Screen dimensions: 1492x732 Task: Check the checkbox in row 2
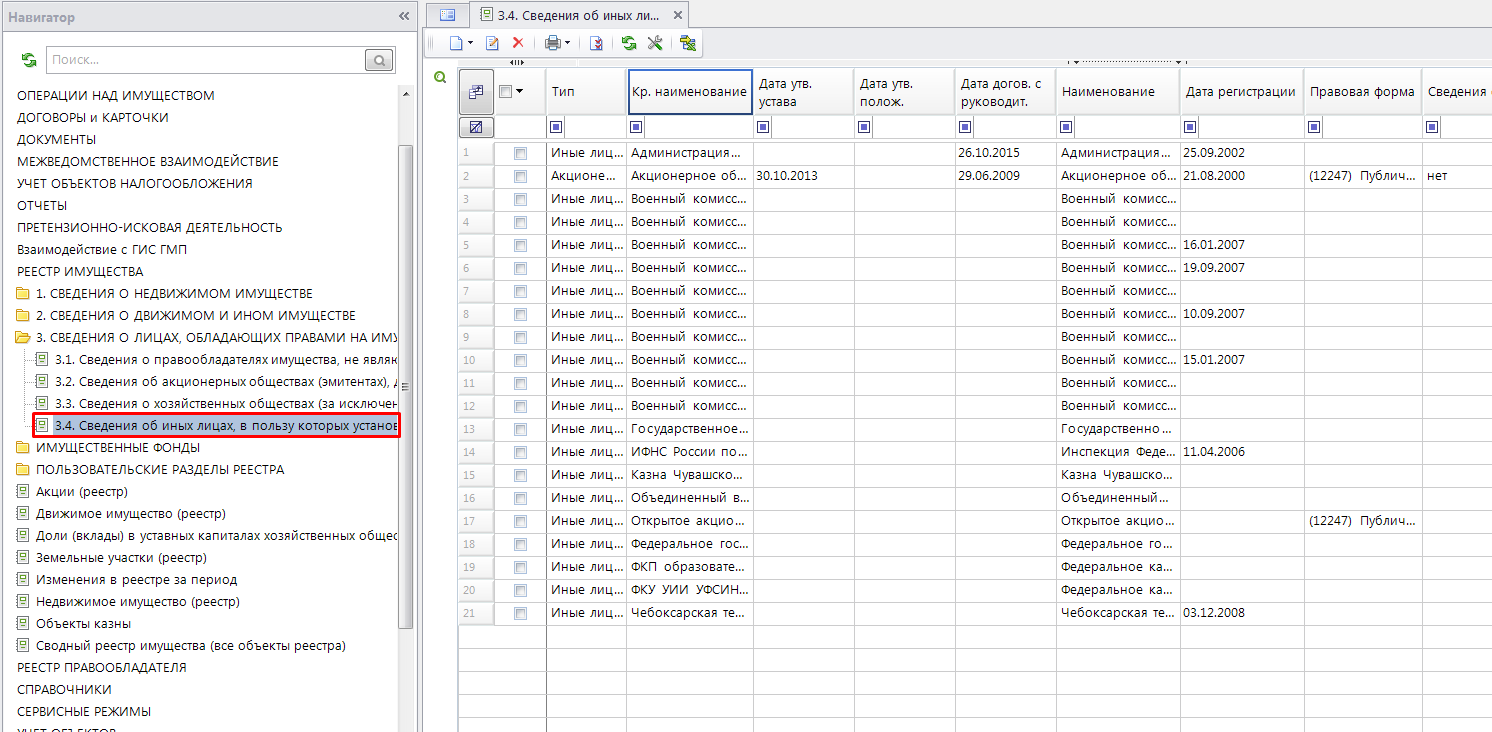coord(520,176)
